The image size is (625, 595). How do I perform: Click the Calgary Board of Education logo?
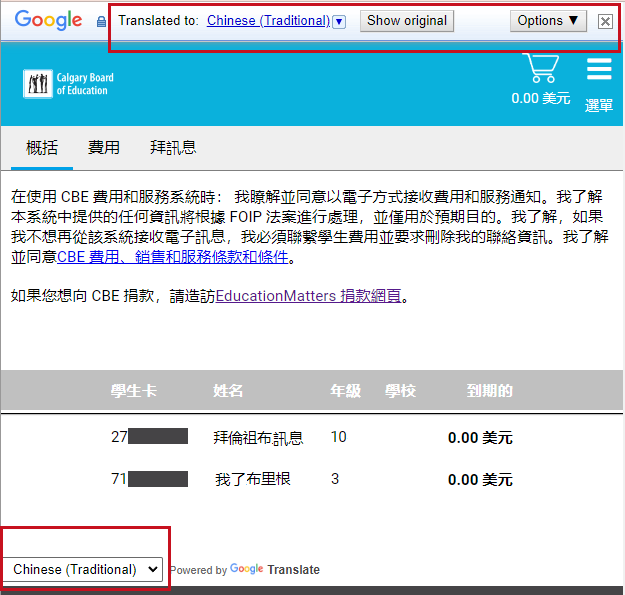pos(69,84)
